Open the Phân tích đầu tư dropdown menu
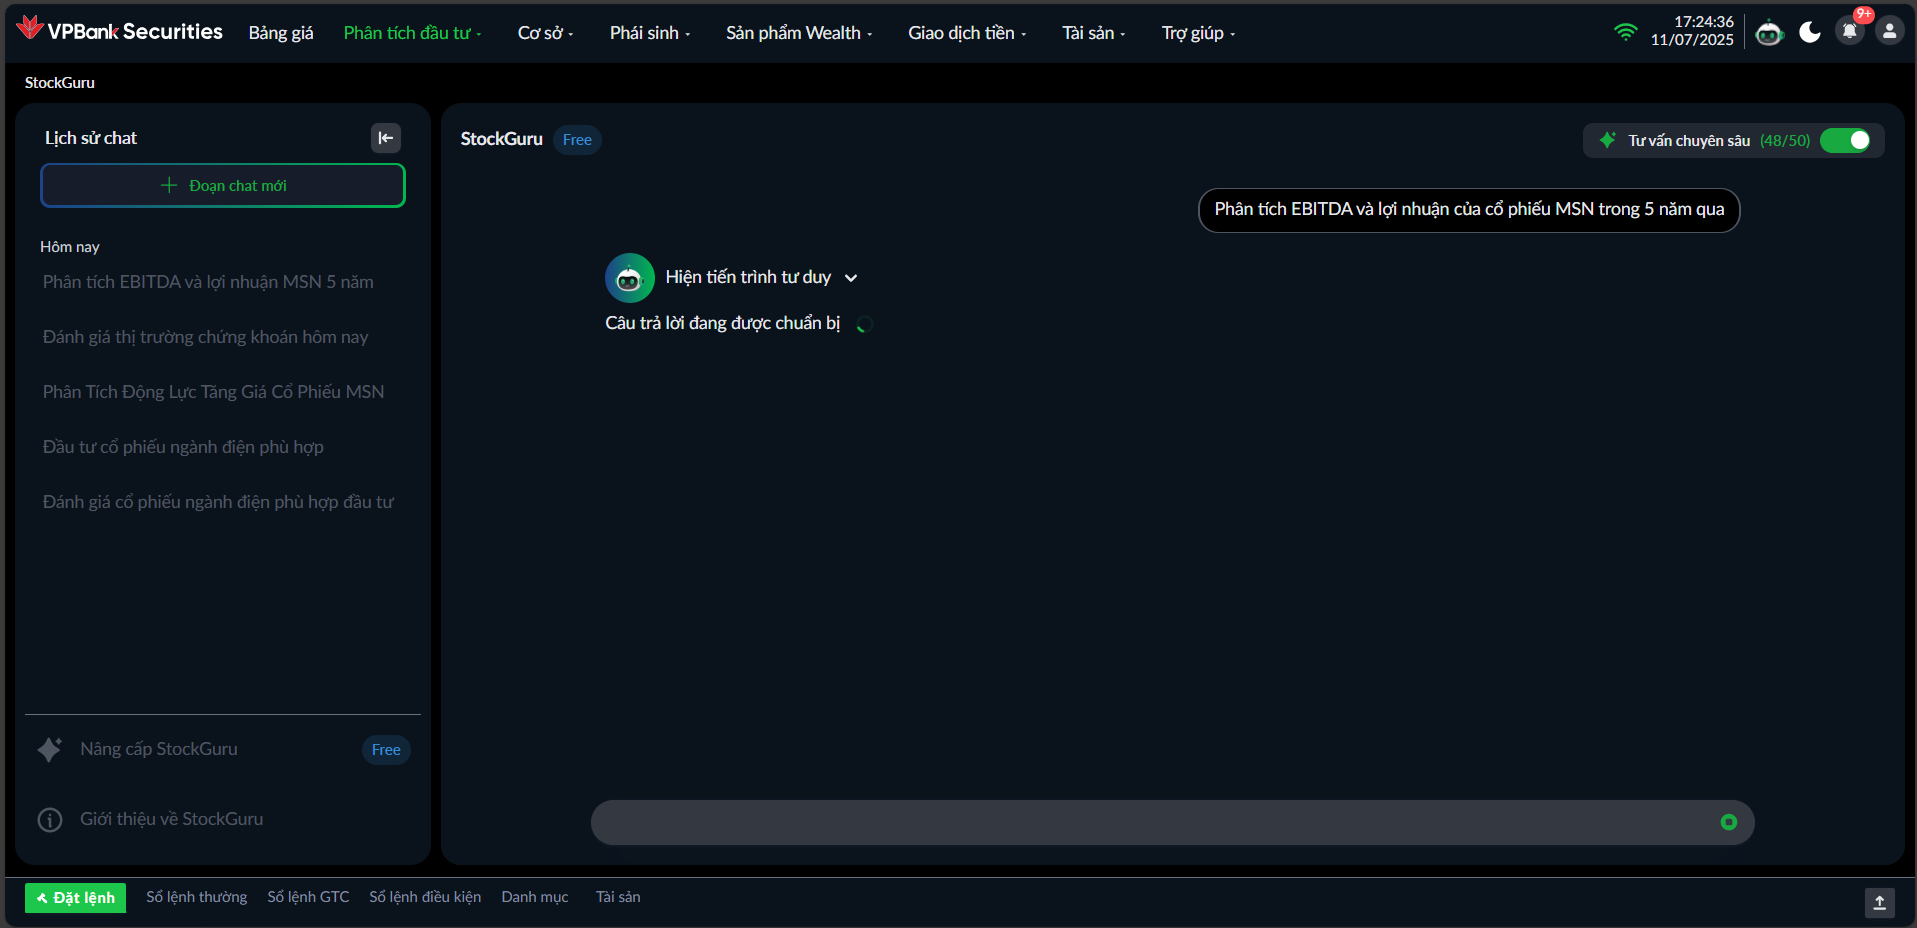 (412, 33)
